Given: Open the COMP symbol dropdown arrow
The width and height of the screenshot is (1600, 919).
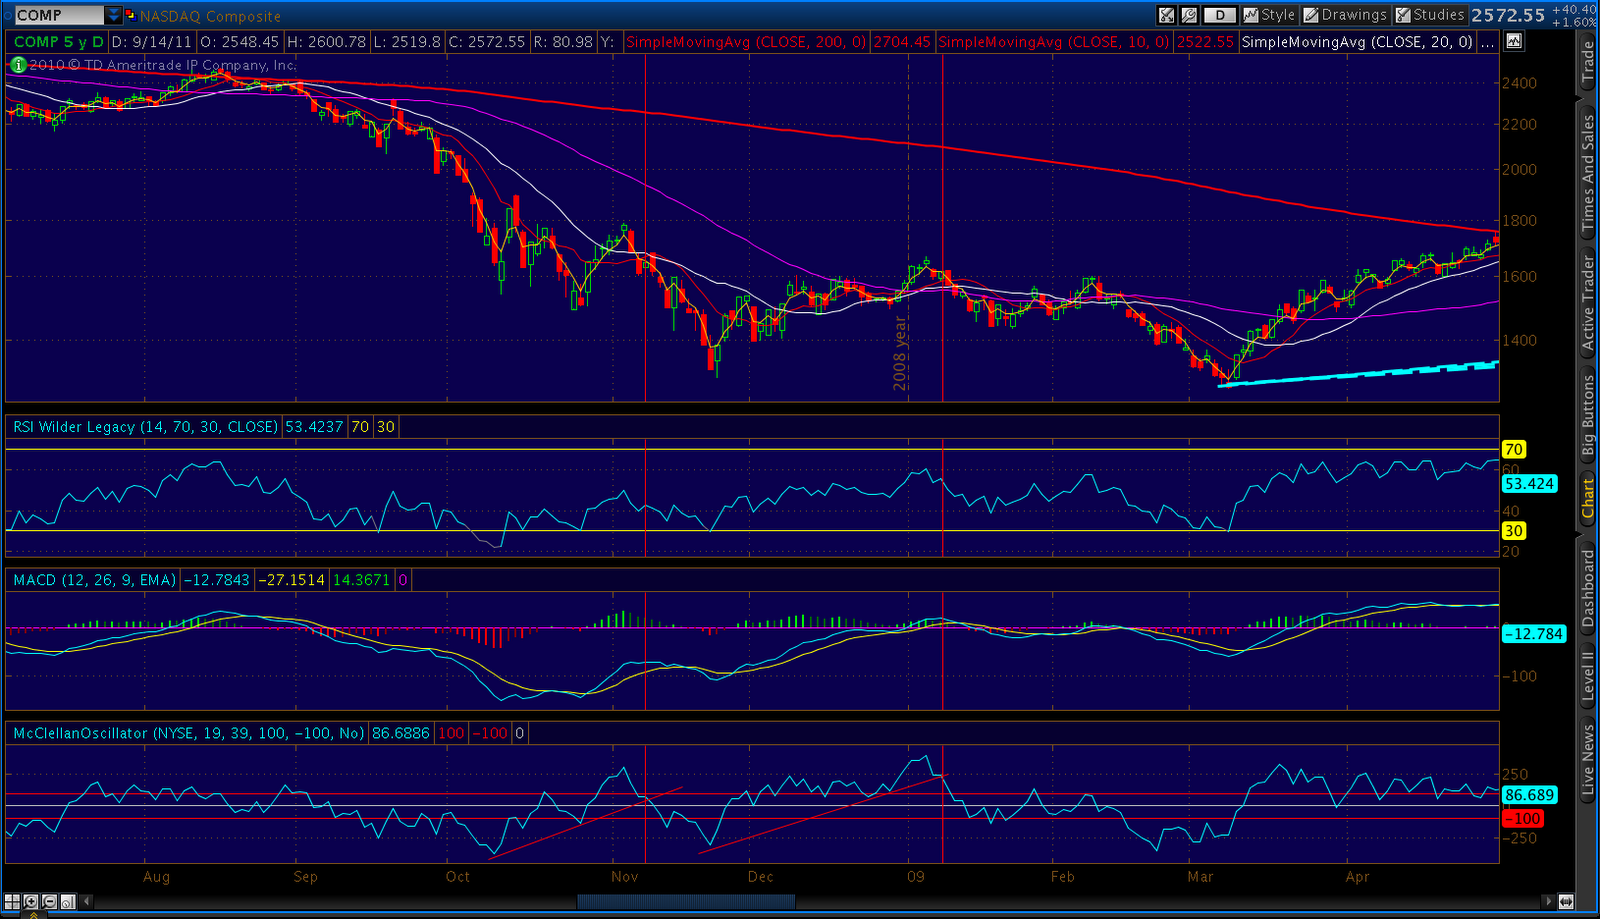Looking at the screenshot, I should click(113, 15).
